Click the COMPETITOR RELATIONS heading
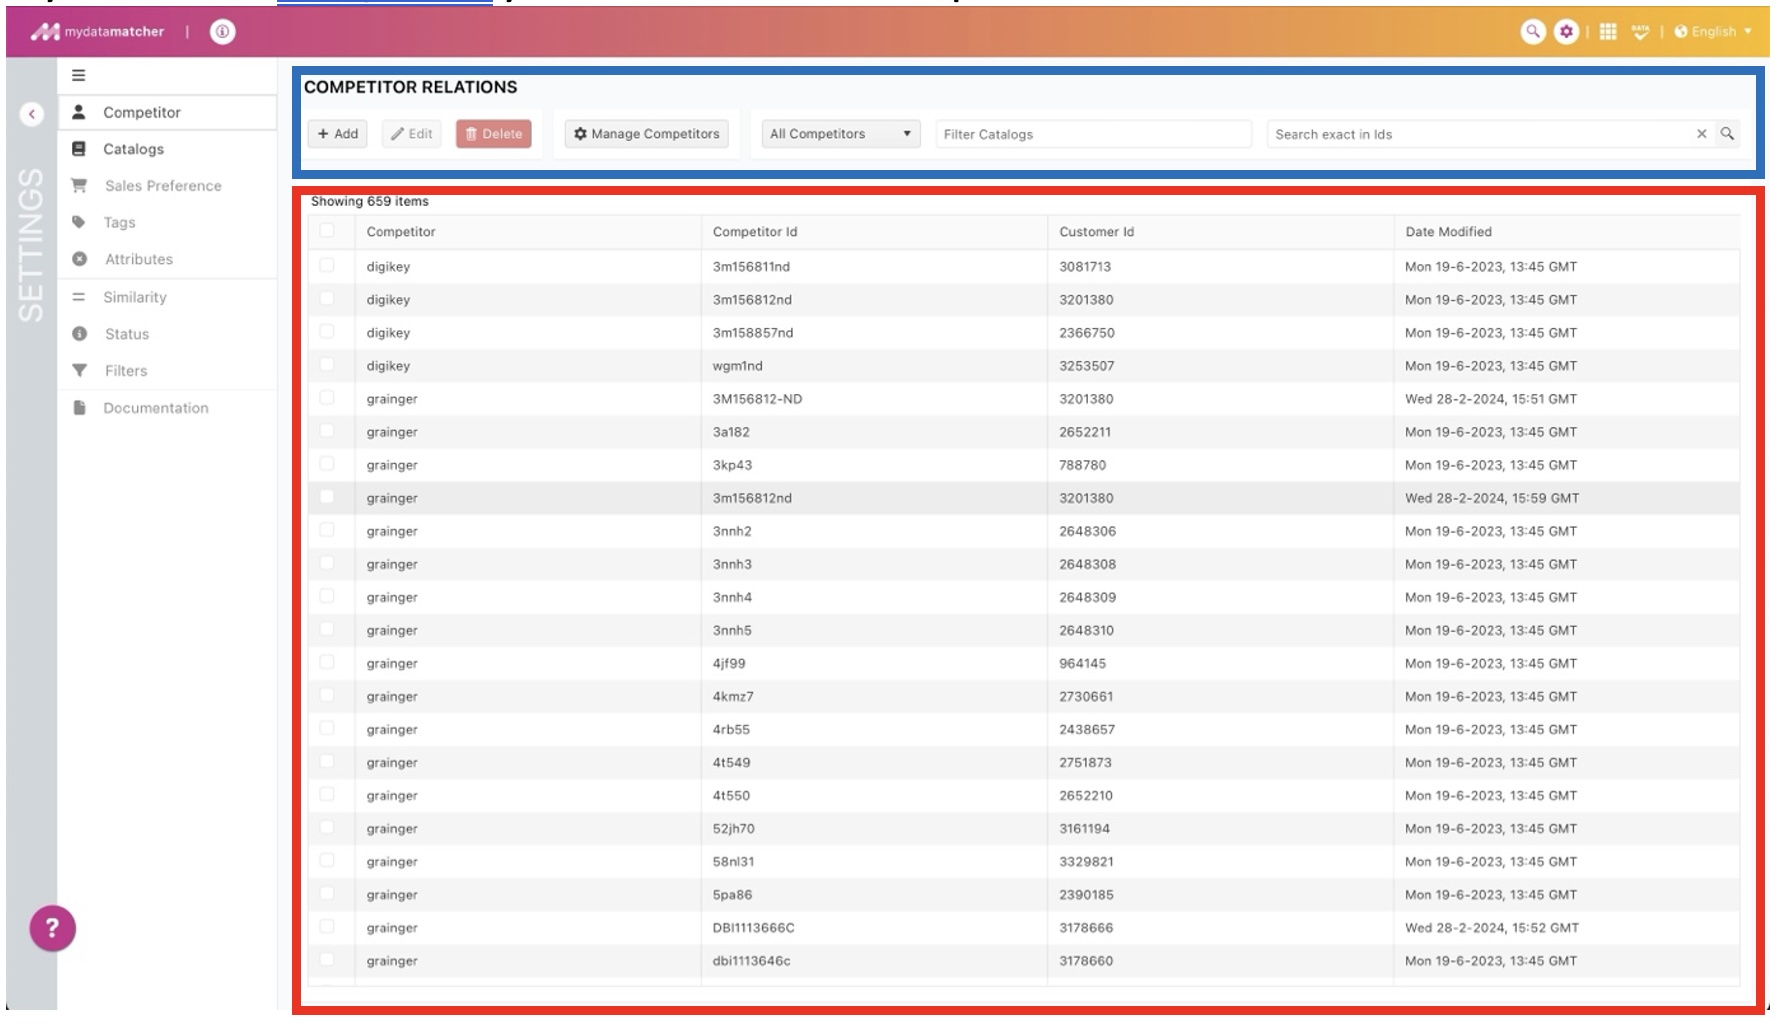The width and height of the screenshot is (1782, 1030). (411, 87)
